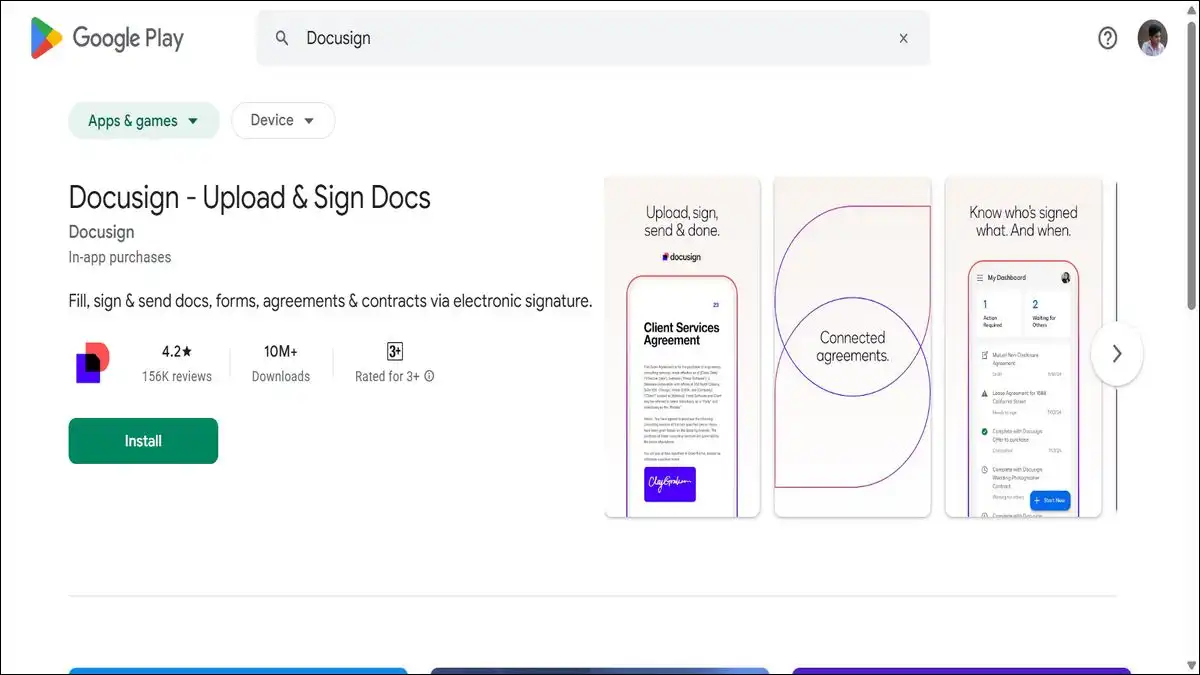The image size is (1200, 675).
Task: Click the 10M+ downloads count
Action: tap(280, 352)
